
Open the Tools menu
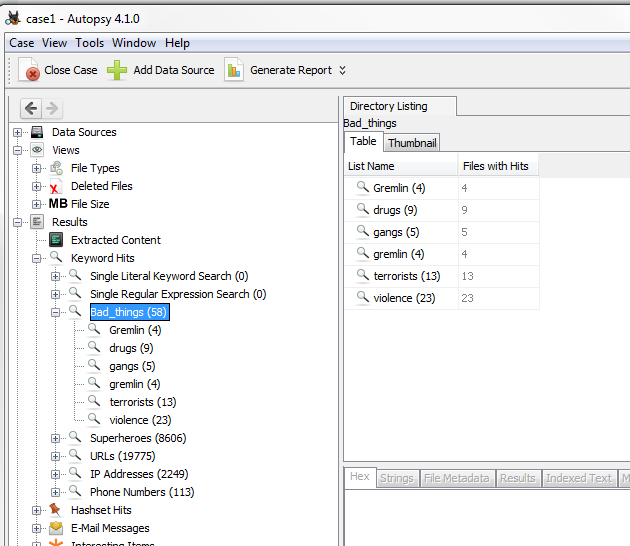click(x=89, y=43)
